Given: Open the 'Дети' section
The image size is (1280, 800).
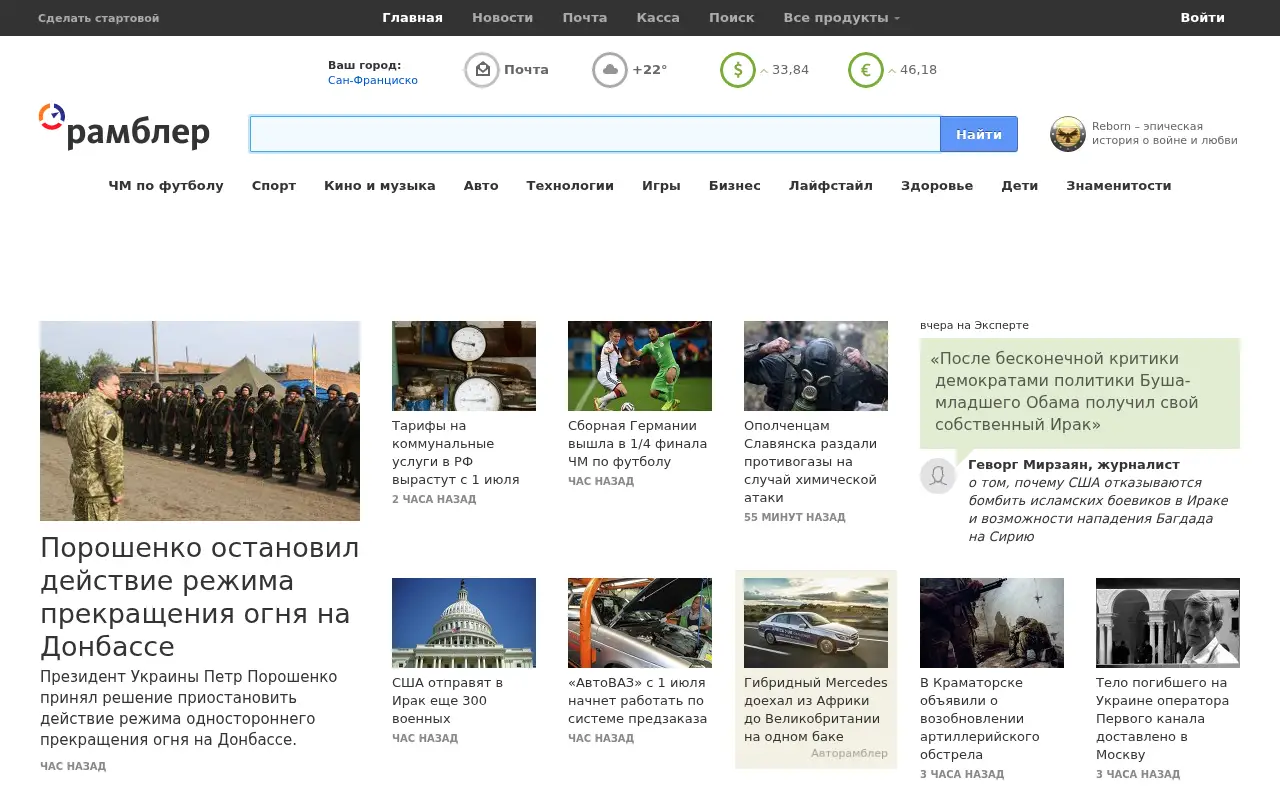Looking at the screenshot, I should point(1020,186).
